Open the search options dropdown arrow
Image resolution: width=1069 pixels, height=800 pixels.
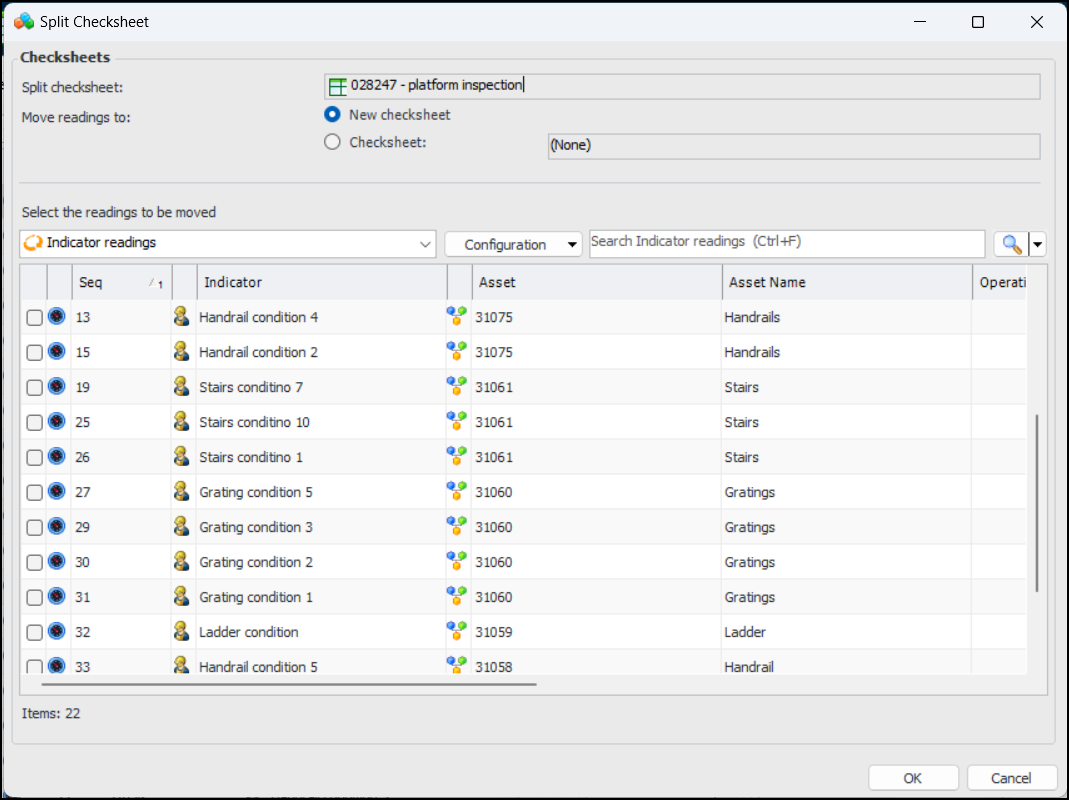[x=1038, y=244]
